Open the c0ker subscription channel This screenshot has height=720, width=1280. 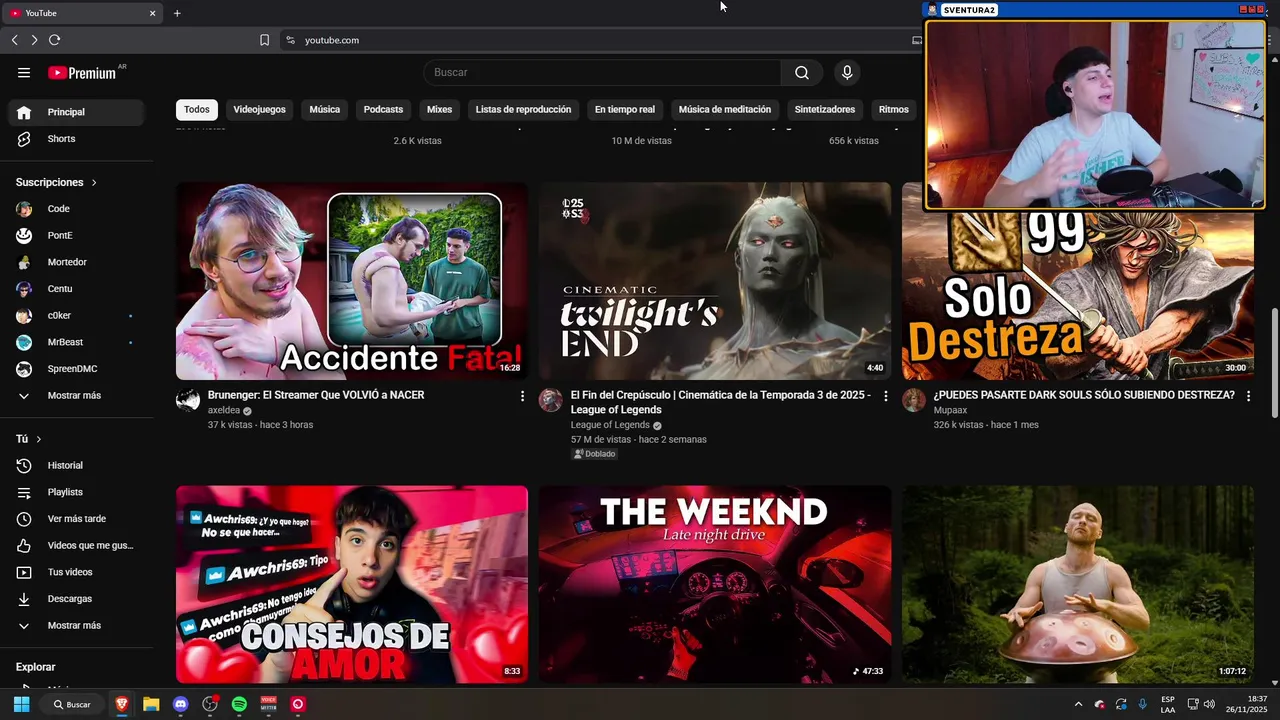click(x=78, y=316)
